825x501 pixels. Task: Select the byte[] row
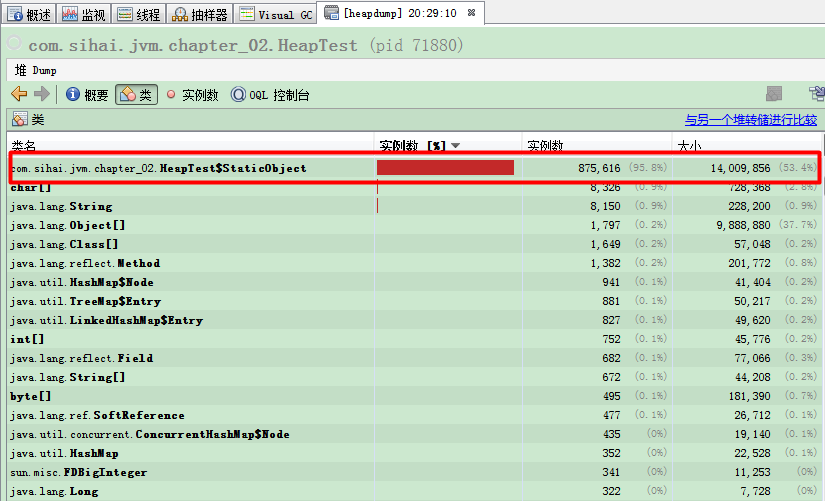tap(414, 396)
